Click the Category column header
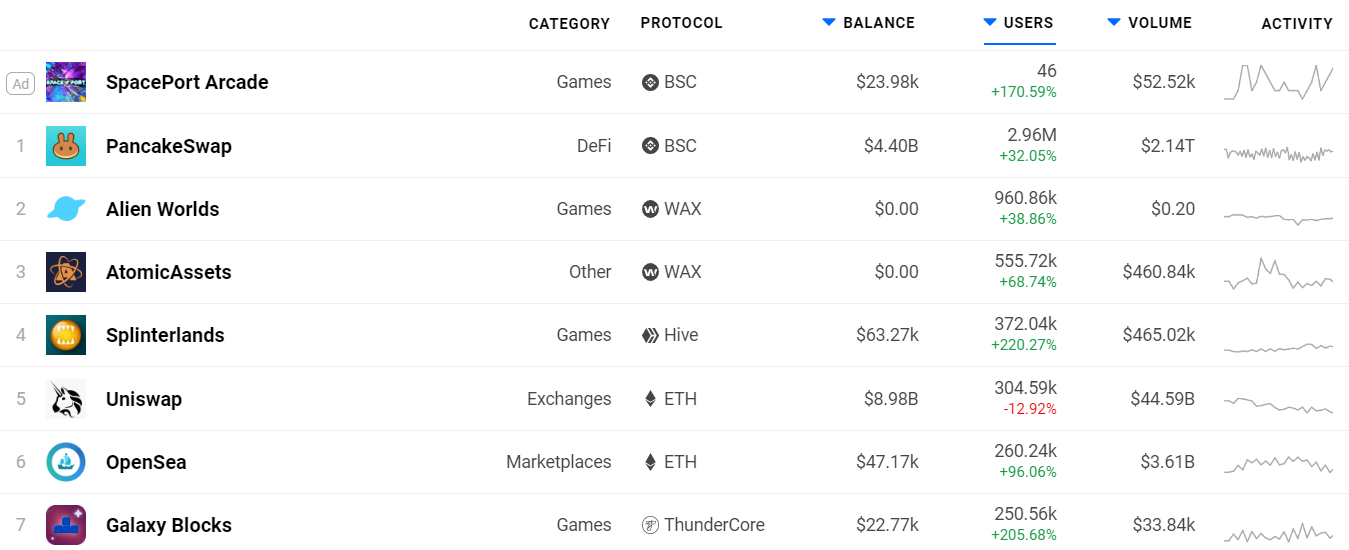Screen dimensions: 1349x550 (569, 24)
